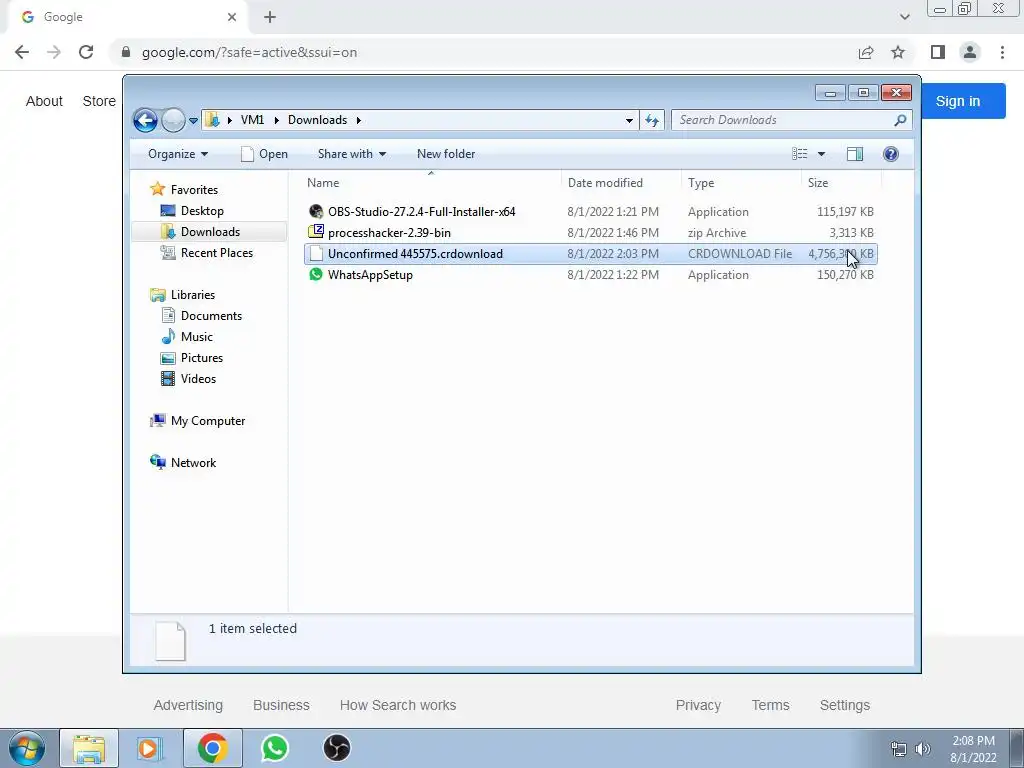The image size is (1024, 768).
Task: Click the WhatsAppSetup file icon
Action: [316, 274]
